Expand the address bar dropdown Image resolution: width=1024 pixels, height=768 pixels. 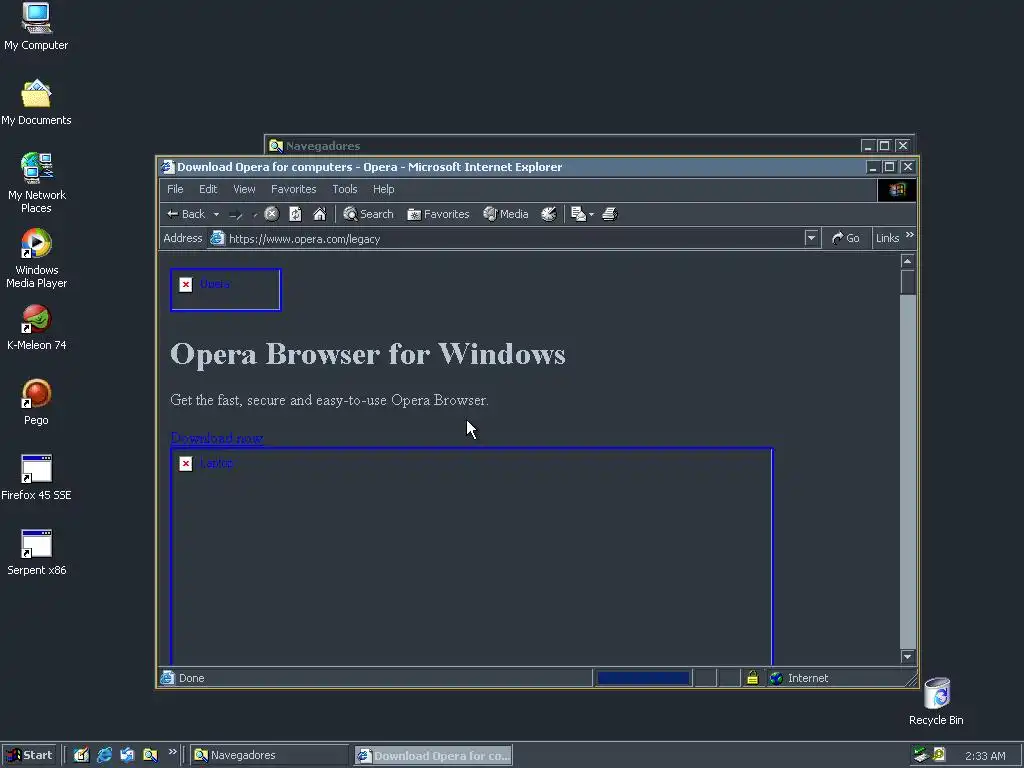coord(811,238)
